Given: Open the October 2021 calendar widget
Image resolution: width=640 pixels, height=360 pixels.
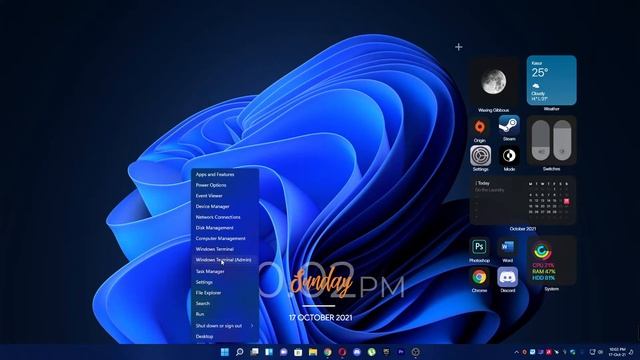Looking at the screenshot, I should (522, 200).
